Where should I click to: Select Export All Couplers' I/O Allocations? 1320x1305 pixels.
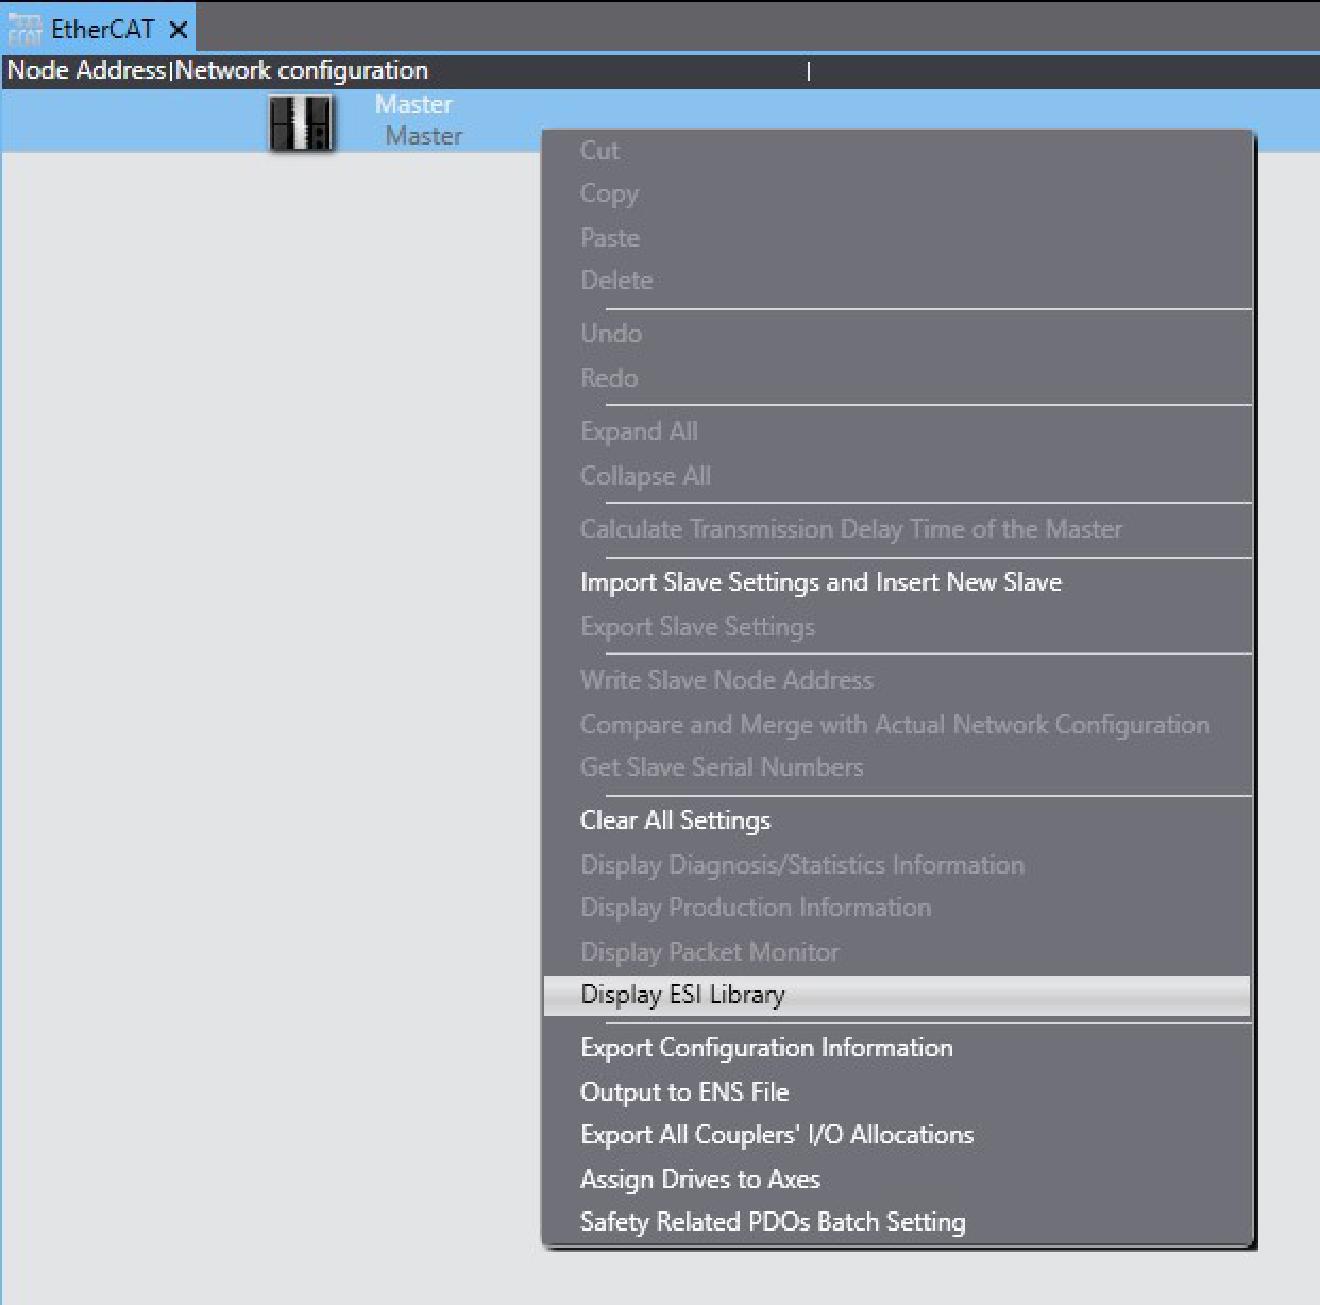[777, 1134]
